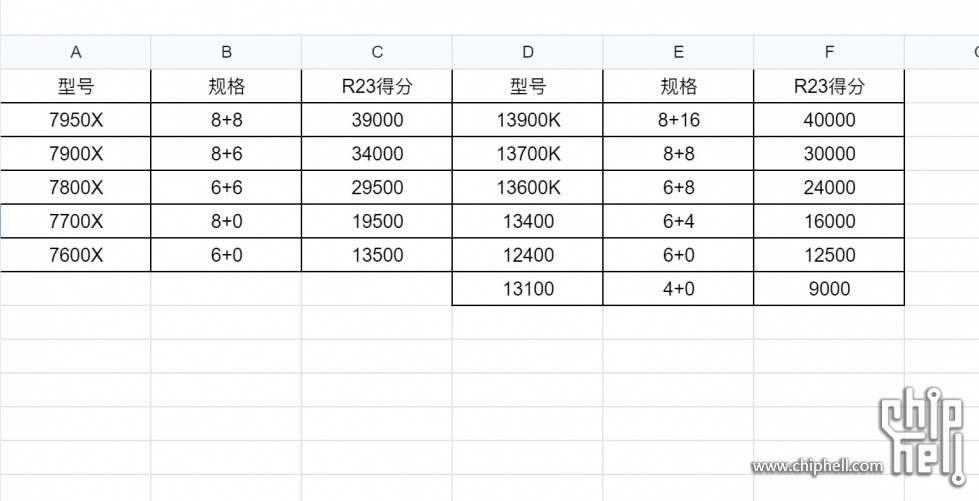Select column F header

coord(829,52)
